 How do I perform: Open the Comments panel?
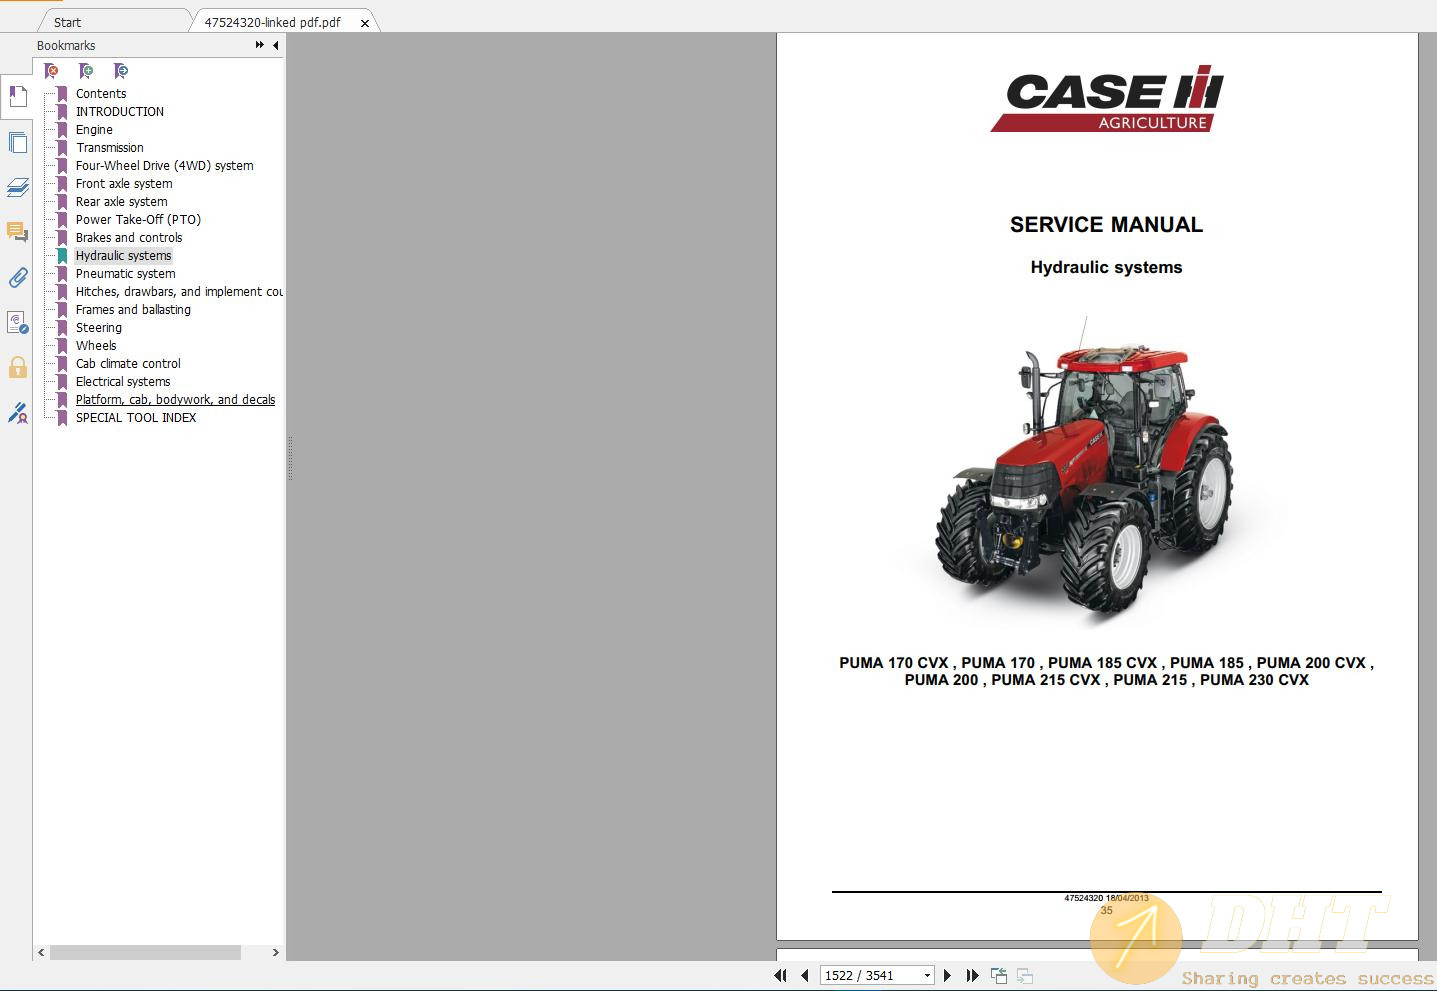[17, 232]
